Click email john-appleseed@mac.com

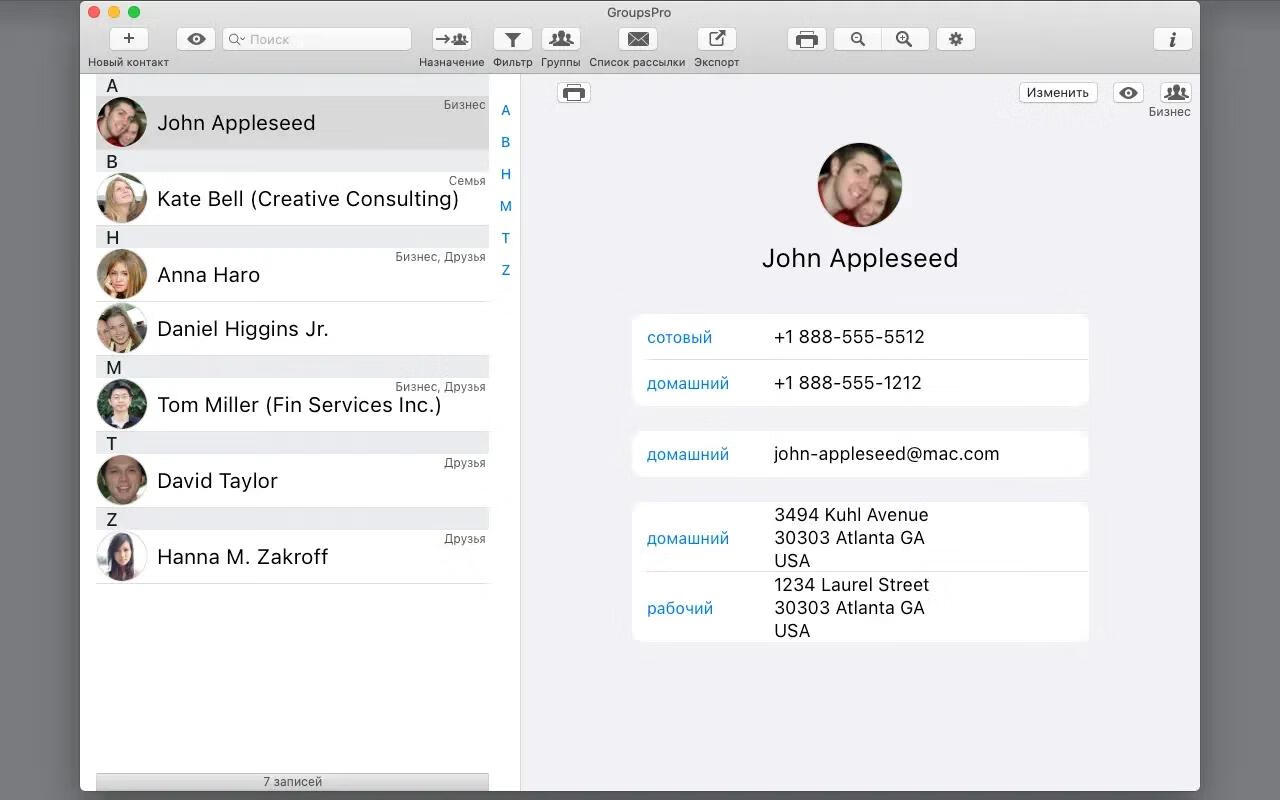point(886,454)
